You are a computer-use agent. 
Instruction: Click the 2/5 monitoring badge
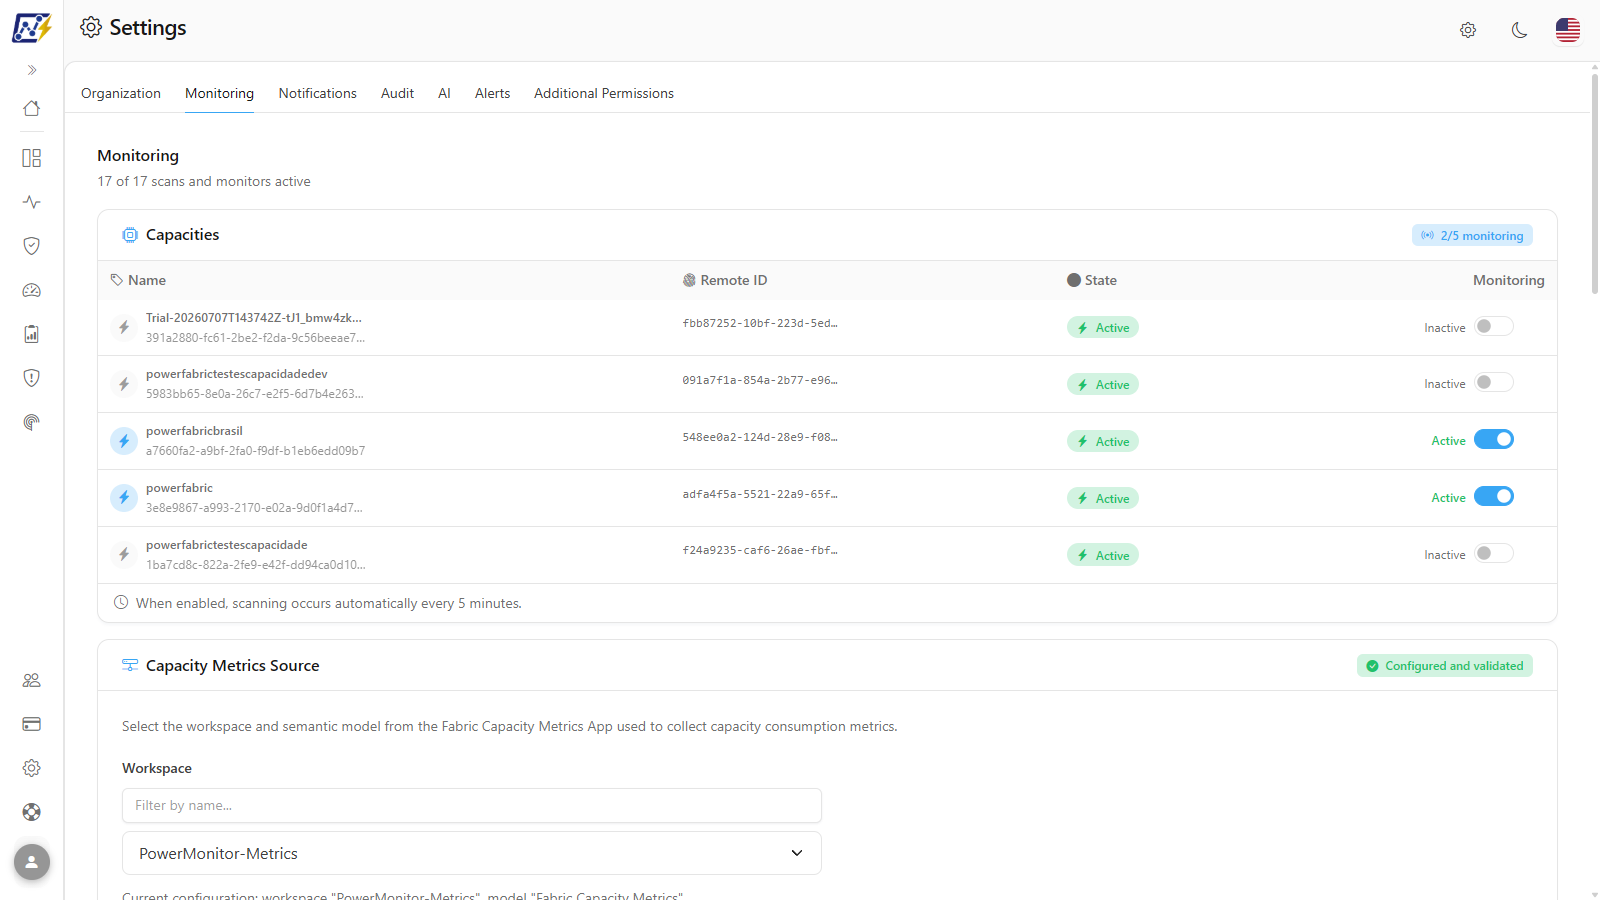click(x=1472, y=235)
